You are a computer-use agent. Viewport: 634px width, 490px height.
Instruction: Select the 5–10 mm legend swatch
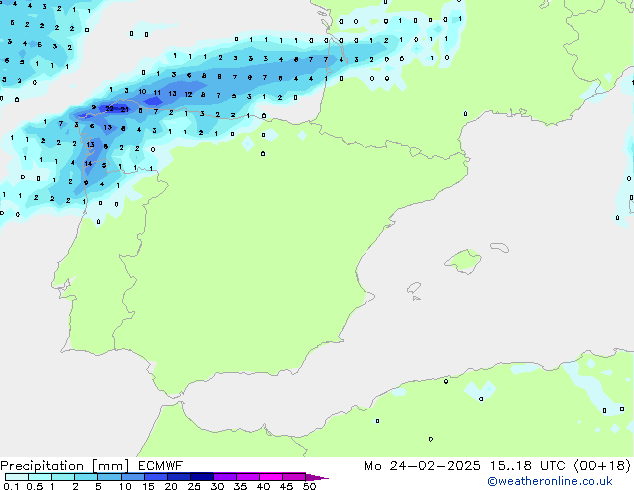click(109, 477)
